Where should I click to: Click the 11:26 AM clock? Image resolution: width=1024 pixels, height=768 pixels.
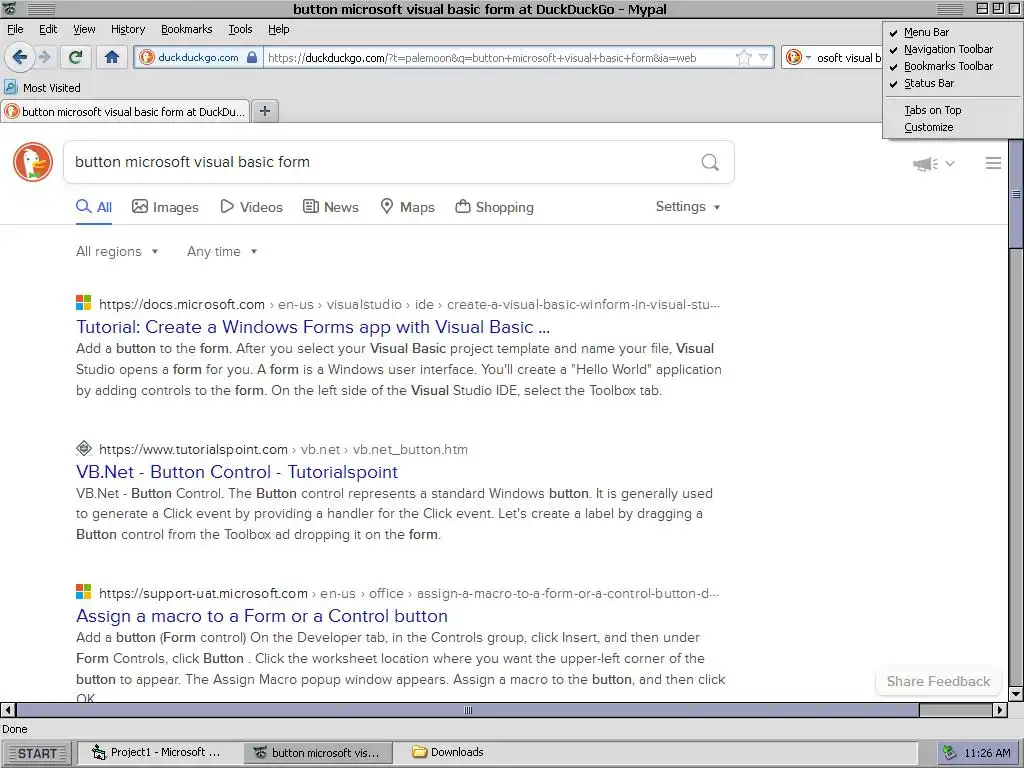click(x=987, y=753)
